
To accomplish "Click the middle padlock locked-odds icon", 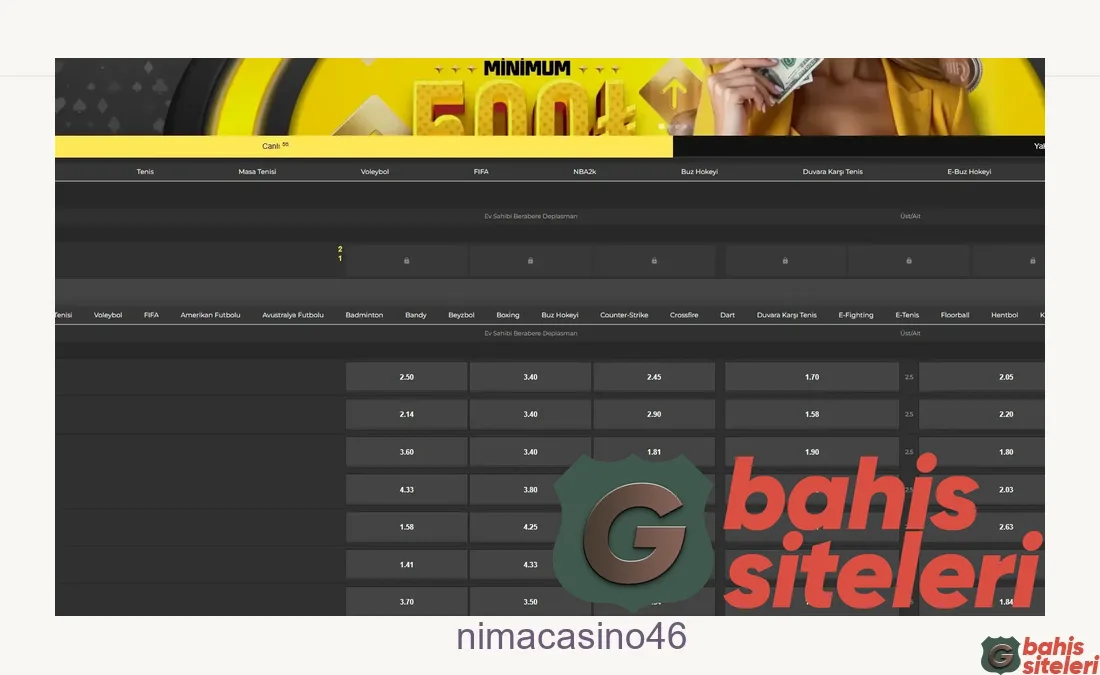I will [x=654, y=260].
